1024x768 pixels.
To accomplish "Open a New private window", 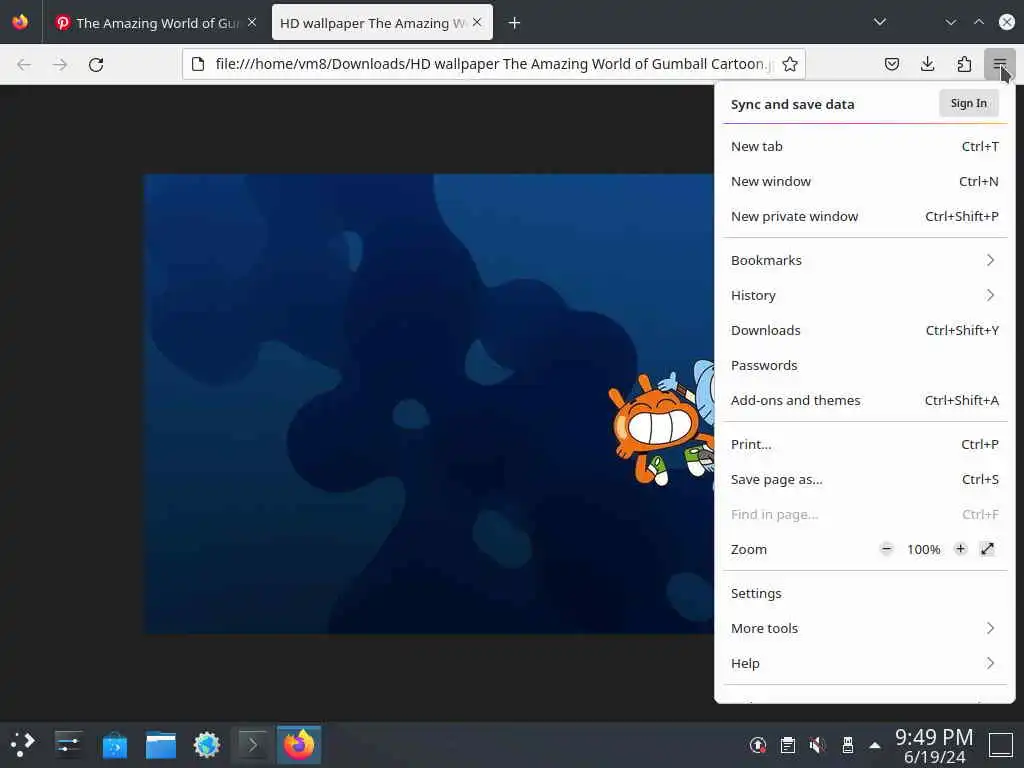I will tap(865, 216).
